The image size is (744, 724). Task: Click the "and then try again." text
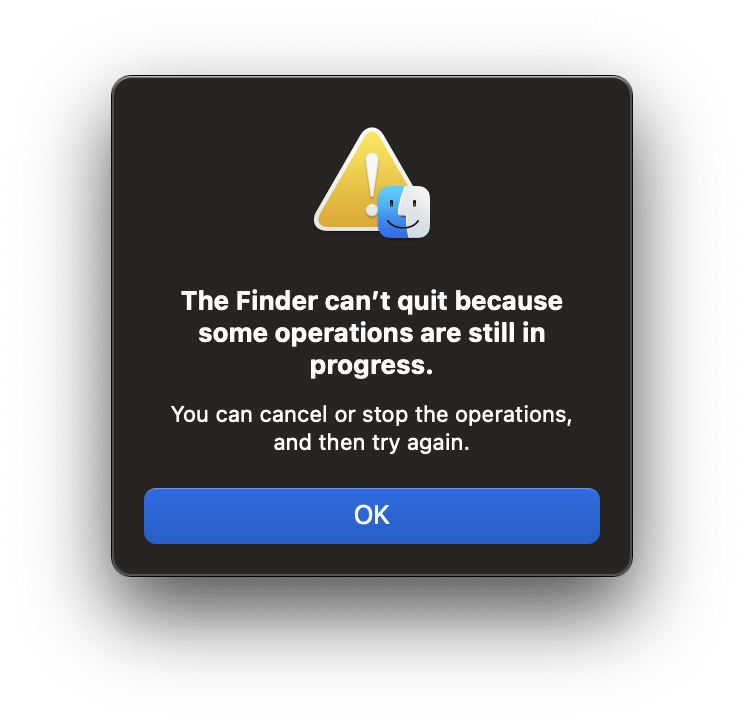click(372, 443)
